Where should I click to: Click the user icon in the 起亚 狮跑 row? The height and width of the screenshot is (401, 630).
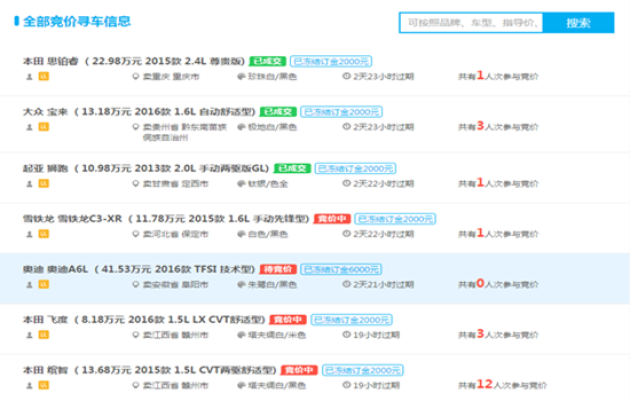tap(29, 184)
